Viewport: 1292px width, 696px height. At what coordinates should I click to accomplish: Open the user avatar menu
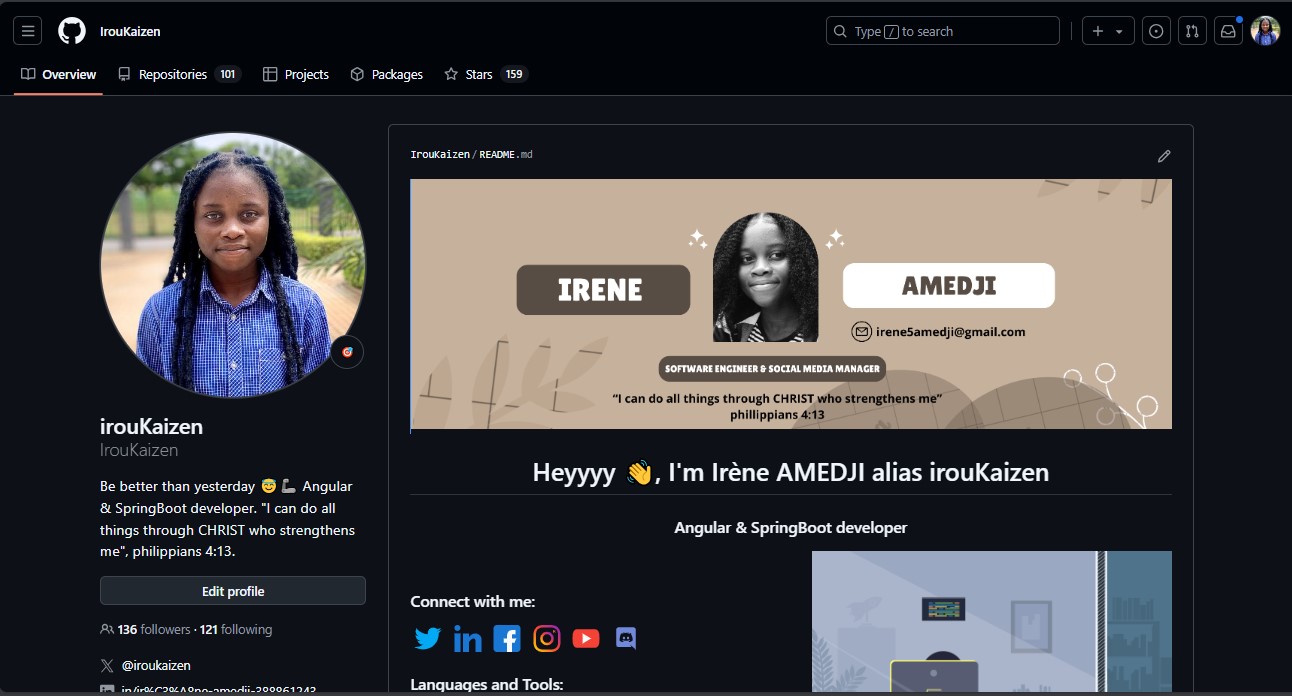point(1265,31)
